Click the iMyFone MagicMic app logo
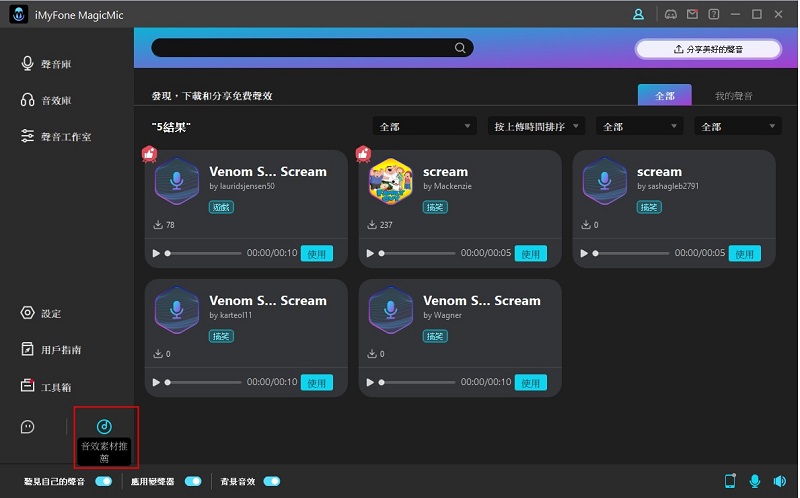This screenshot has width=800, height=498. coord(19,15)
